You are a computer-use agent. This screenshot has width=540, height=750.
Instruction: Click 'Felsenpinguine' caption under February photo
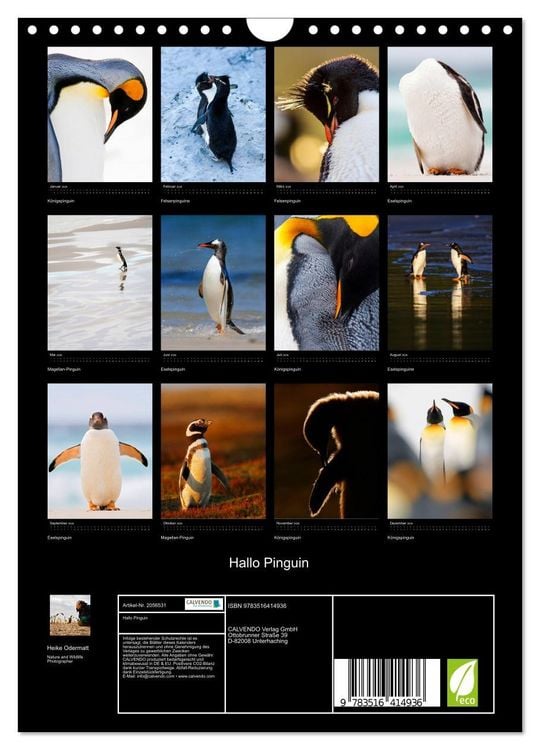176,201
